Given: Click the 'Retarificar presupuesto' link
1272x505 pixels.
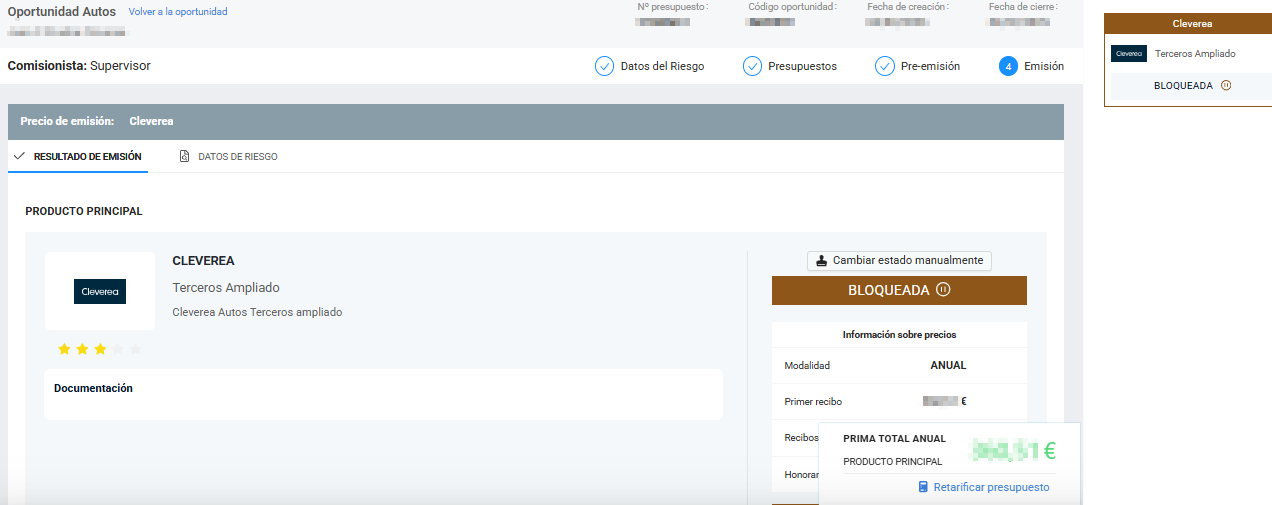Looking at the screenshot, I should (x=991, y=487).
